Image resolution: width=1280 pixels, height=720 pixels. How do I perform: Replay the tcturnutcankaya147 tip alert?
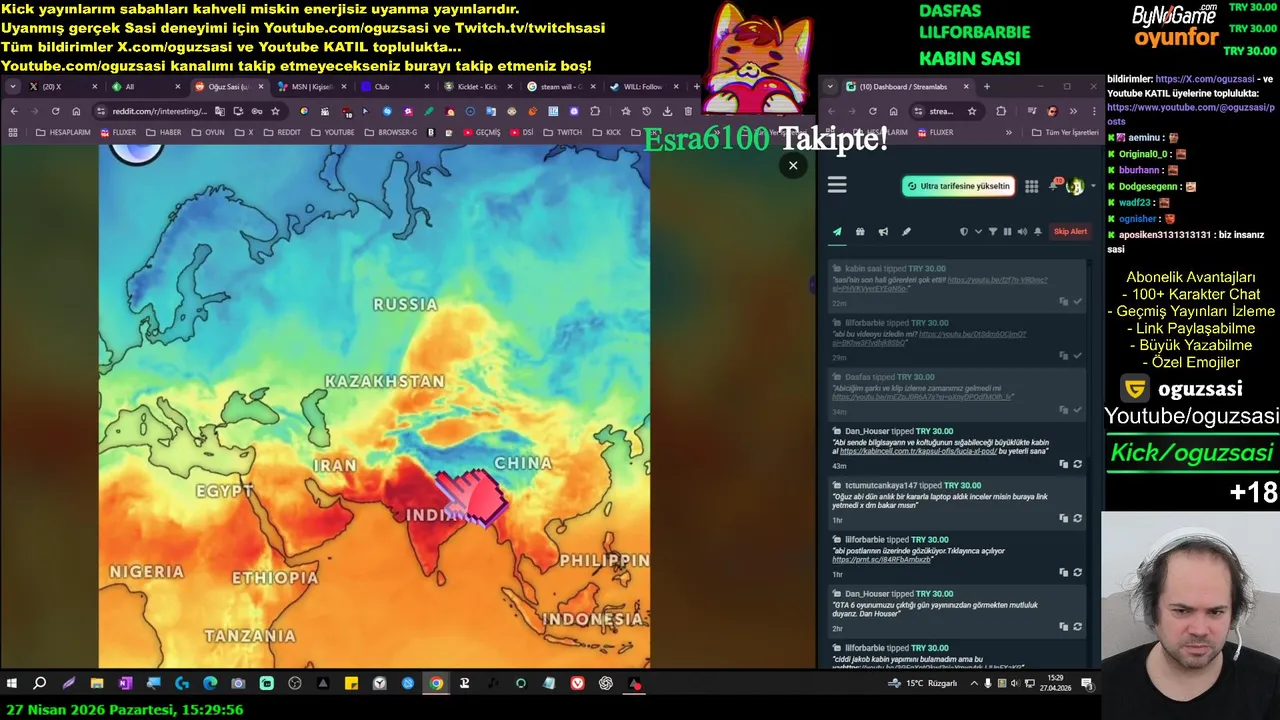(1077, 518)
